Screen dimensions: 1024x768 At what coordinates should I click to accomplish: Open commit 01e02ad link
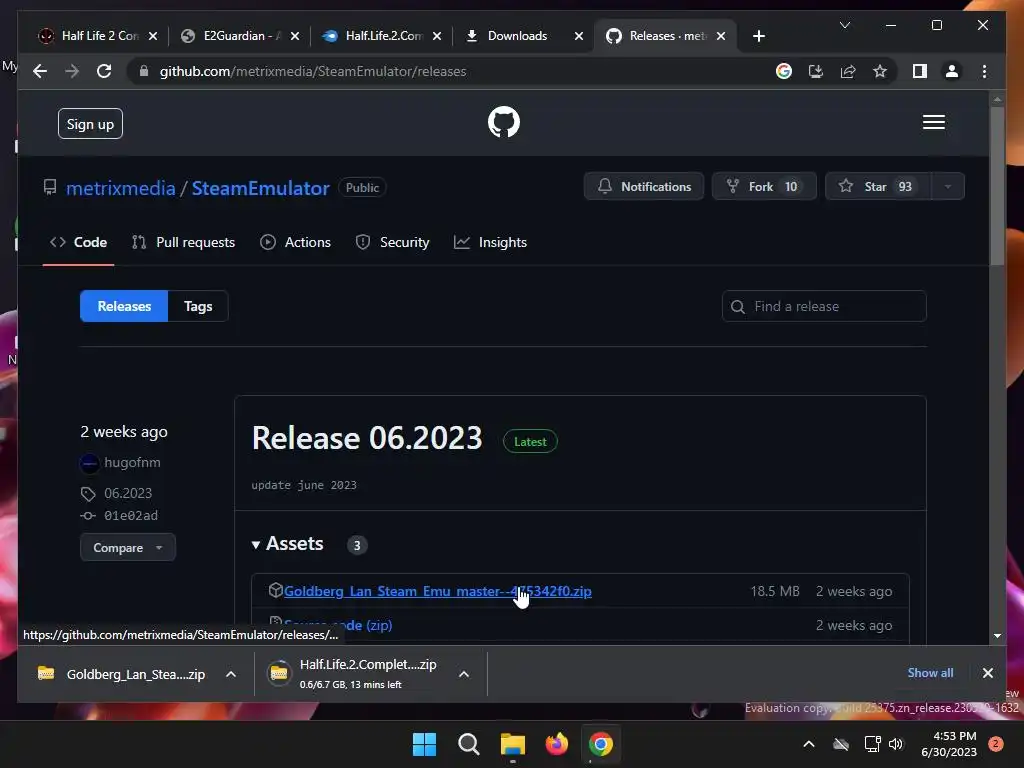(131, 516)
